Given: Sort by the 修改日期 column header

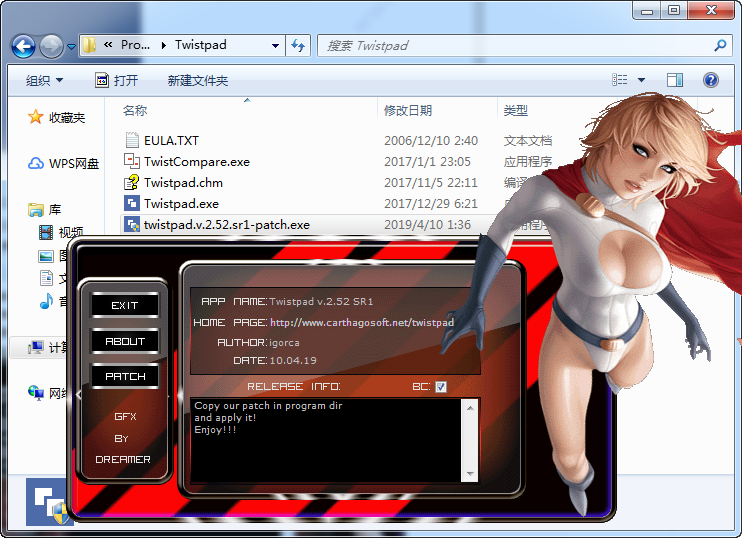Looking at the screenshot, I should 408,110.
